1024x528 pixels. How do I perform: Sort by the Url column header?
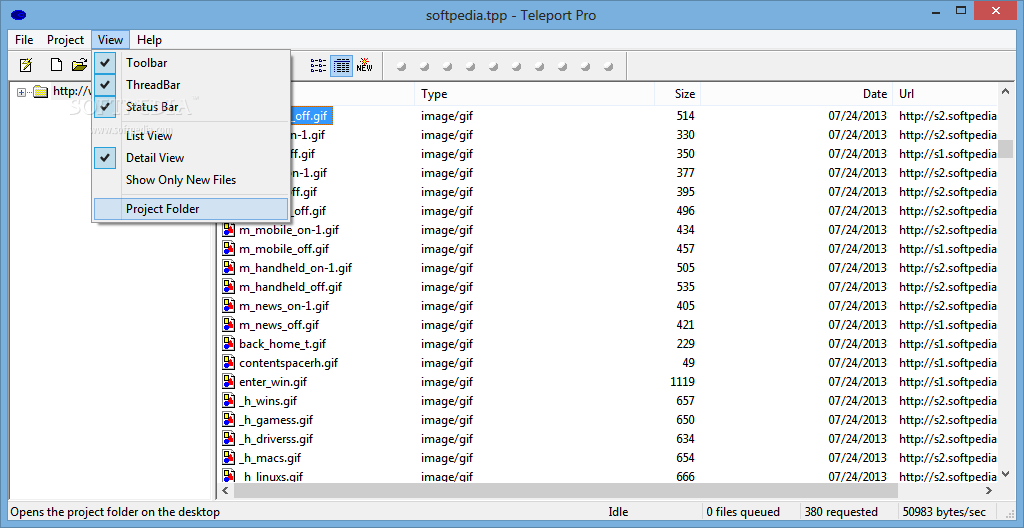[x=945, y=94]
